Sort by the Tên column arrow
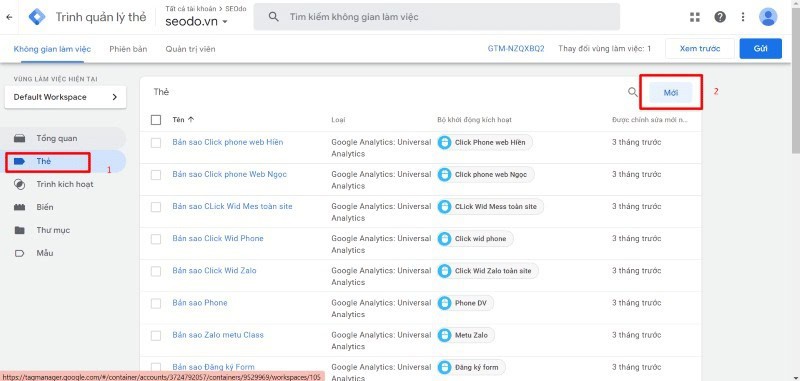The height and width of the screenshot is (381, 800). tap(191, 120)
